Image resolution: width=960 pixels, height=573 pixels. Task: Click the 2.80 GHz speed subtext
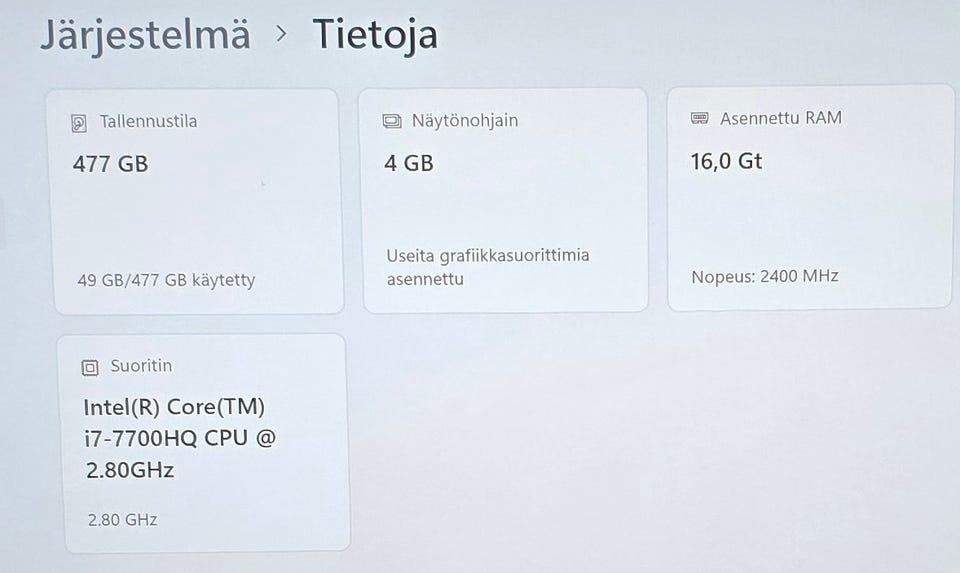pos(121,520)
